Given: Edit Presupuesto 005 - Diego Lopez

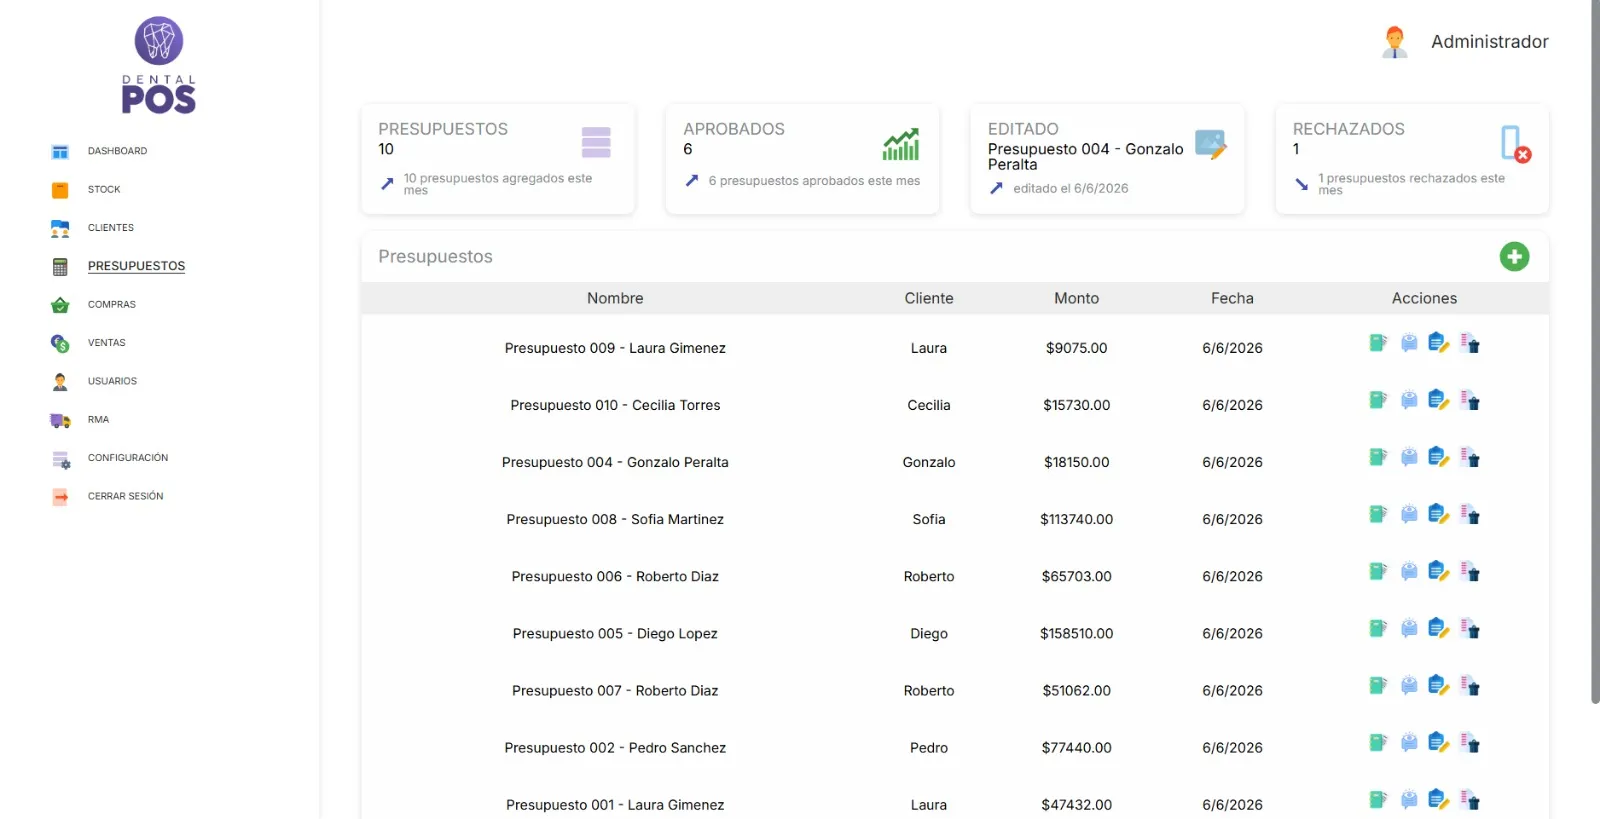Looking at the screenshot, I should 1439,628.
